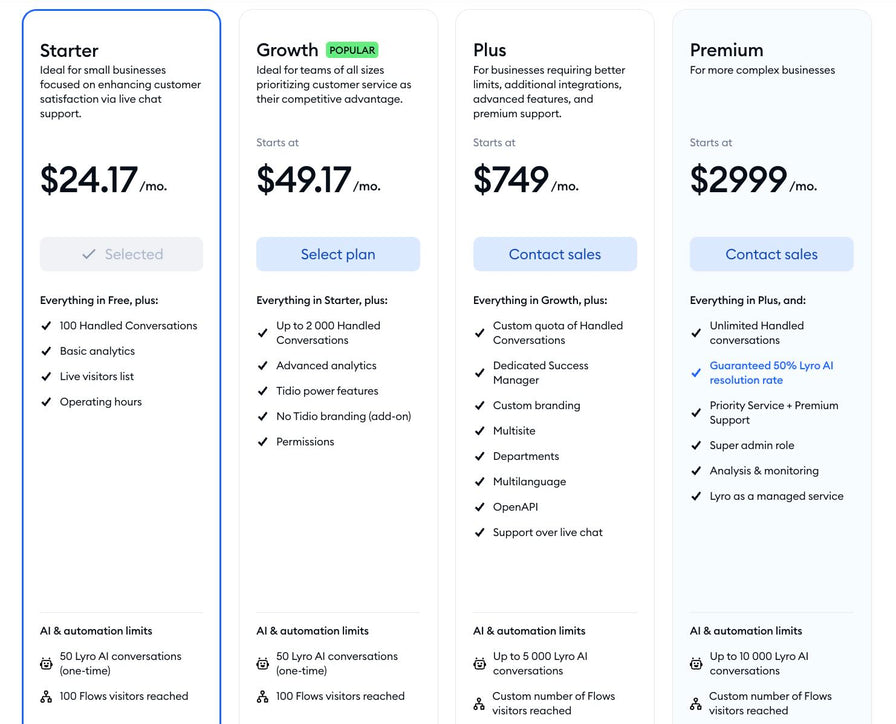Click the checkmark next to OpenAPI
This screenshot has height=724, width=896.
(479, 507)
